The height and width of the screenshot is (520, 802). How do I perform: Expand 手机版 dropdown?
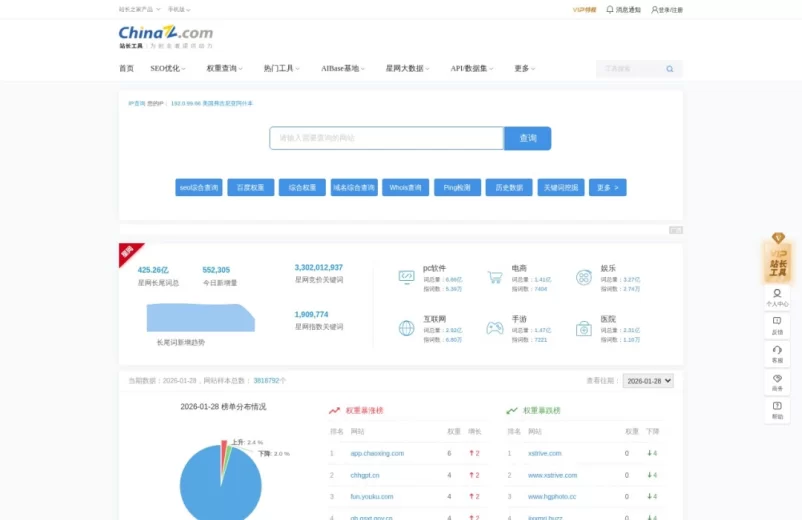pyautogui.click(x=179, y=9)
